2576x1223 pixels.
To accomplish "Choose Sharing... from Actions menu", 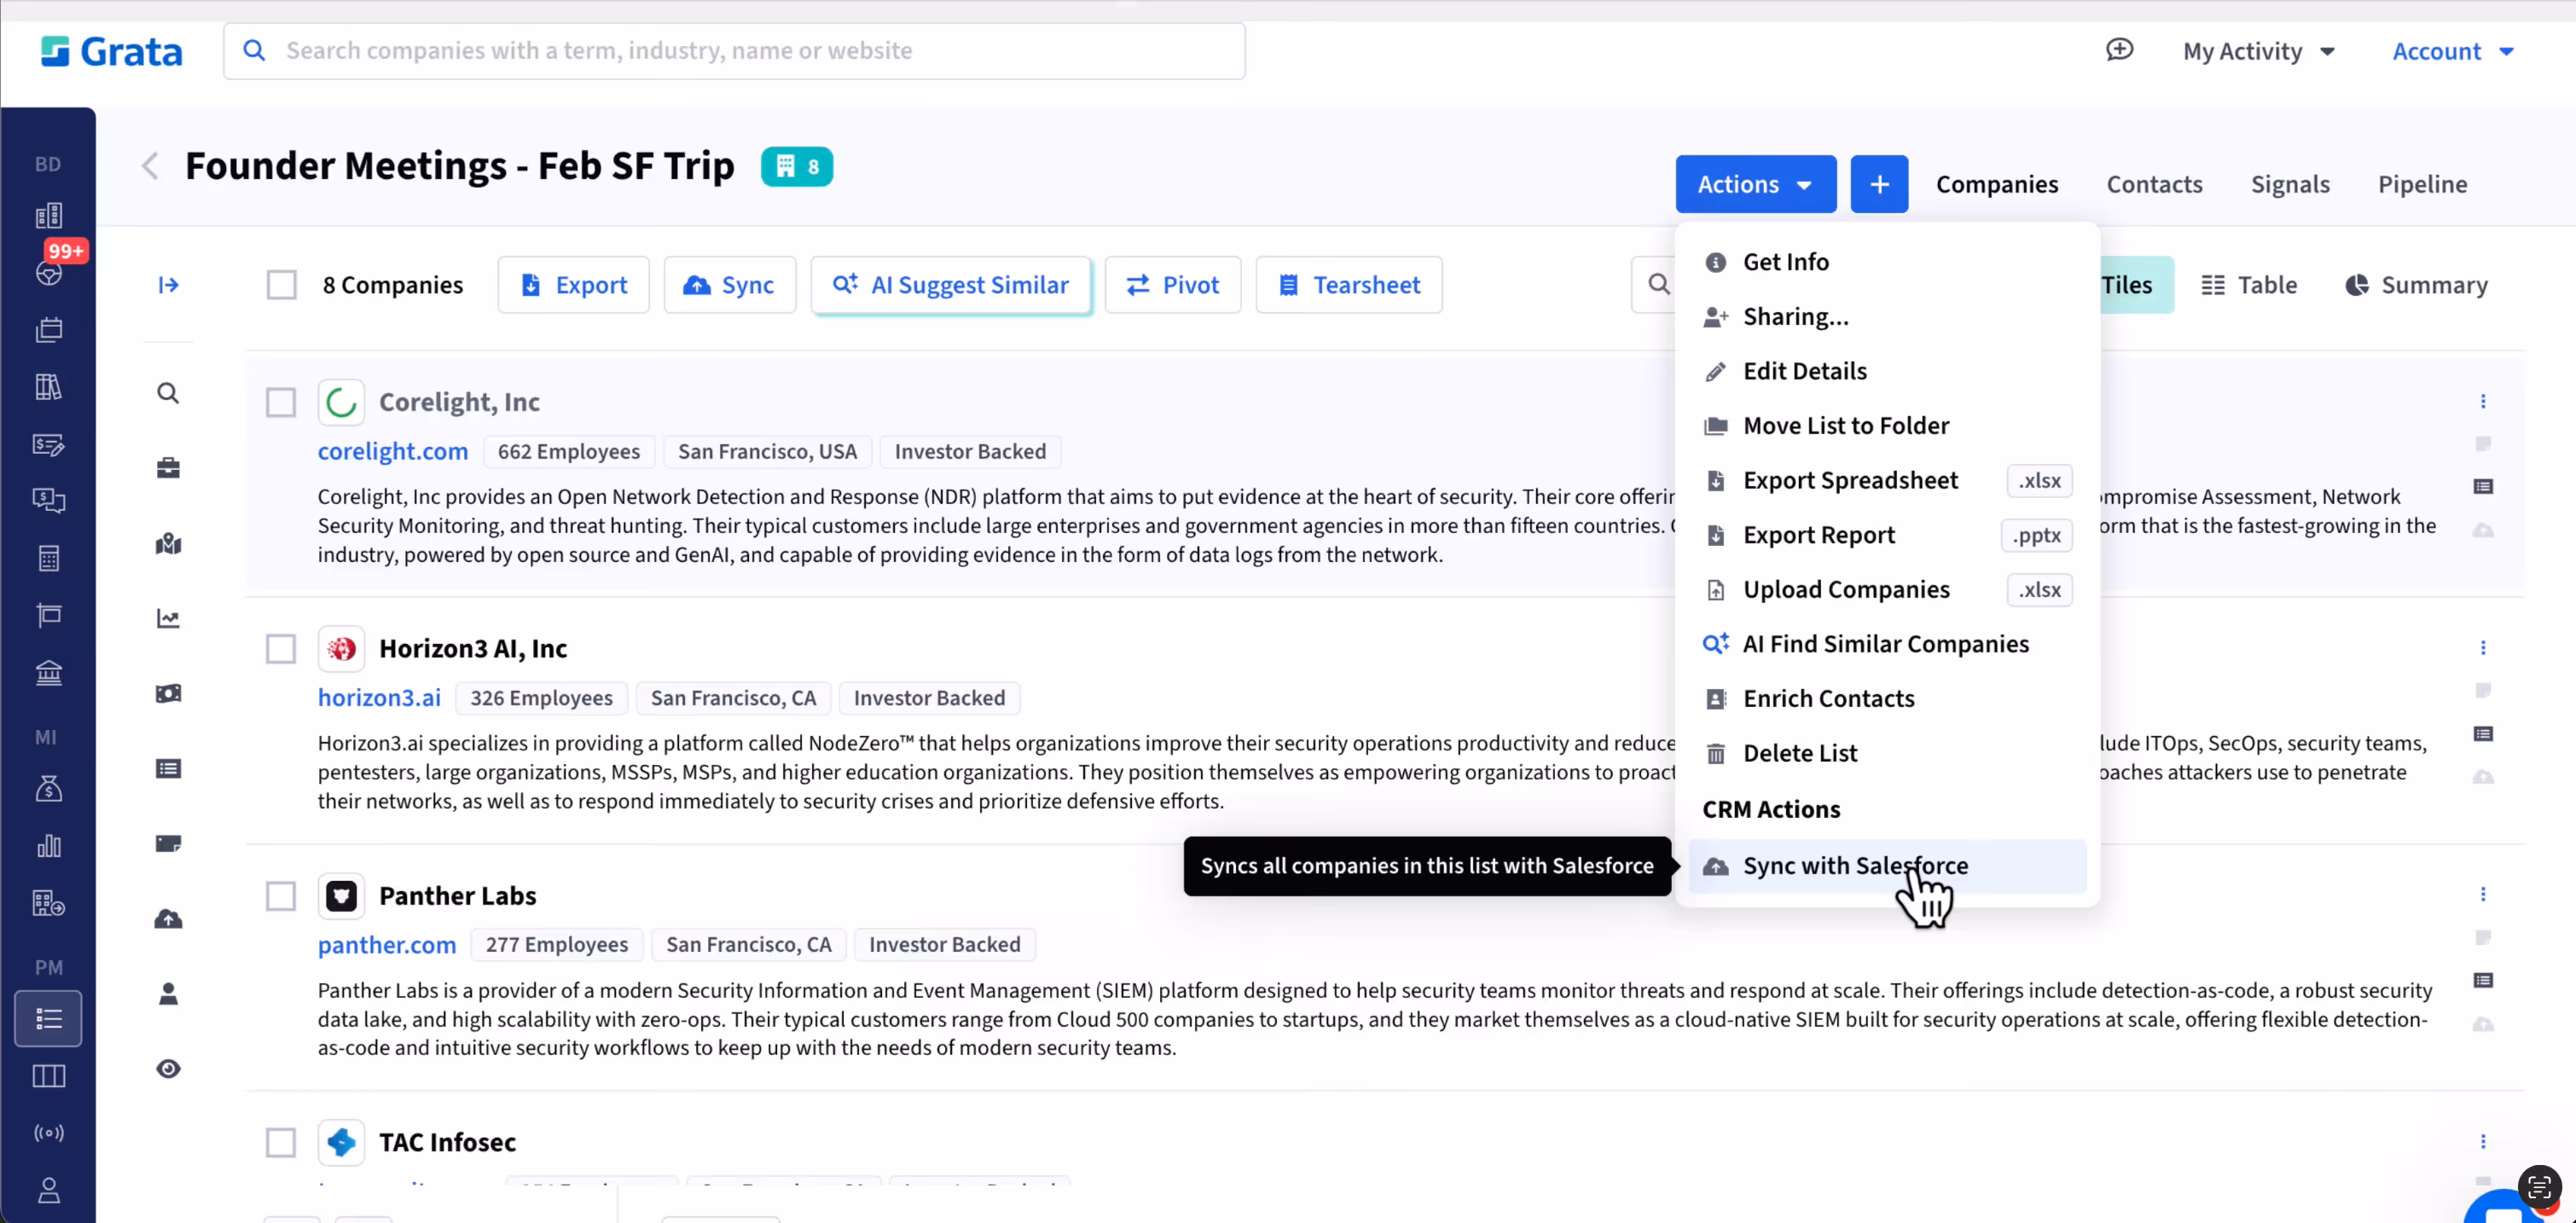I will tap(1887, 317).
